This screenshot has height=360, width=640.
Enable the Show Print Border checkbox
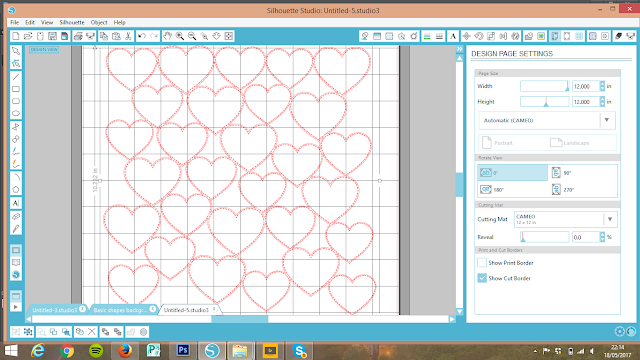point(482,262)
